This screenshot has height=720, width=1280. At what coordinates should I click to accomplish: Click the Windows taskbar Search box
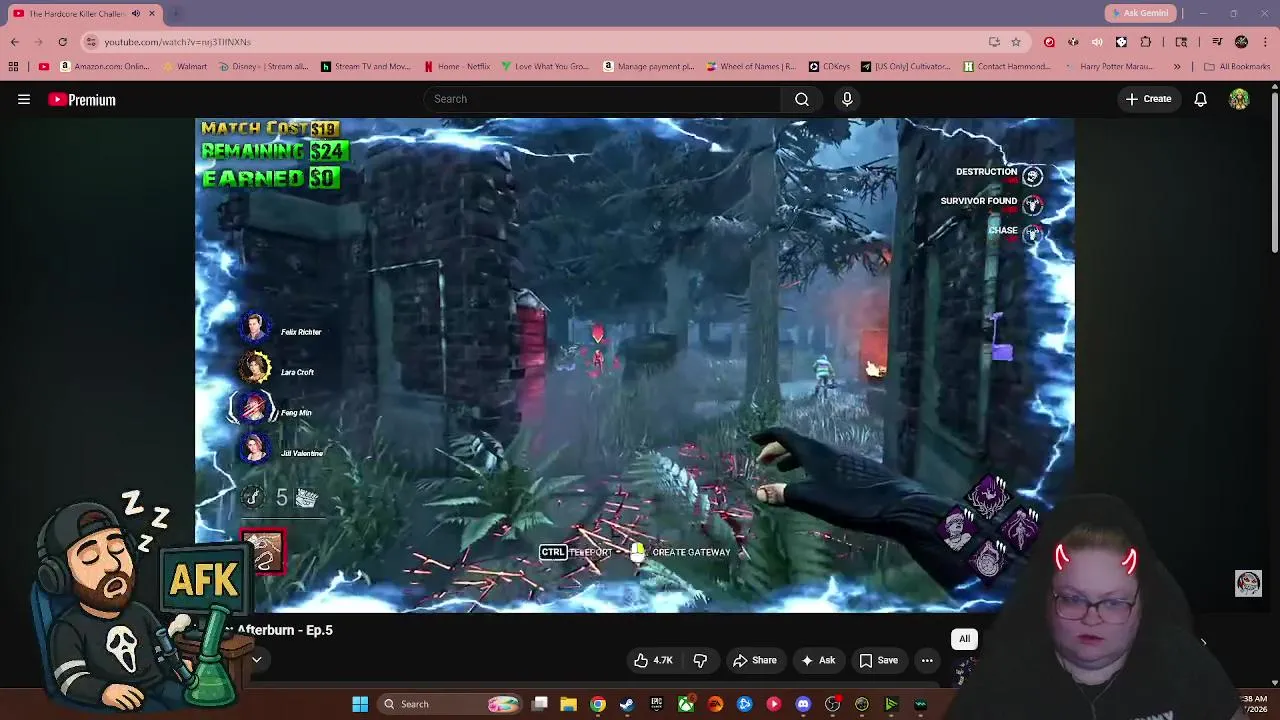(449, 704)
